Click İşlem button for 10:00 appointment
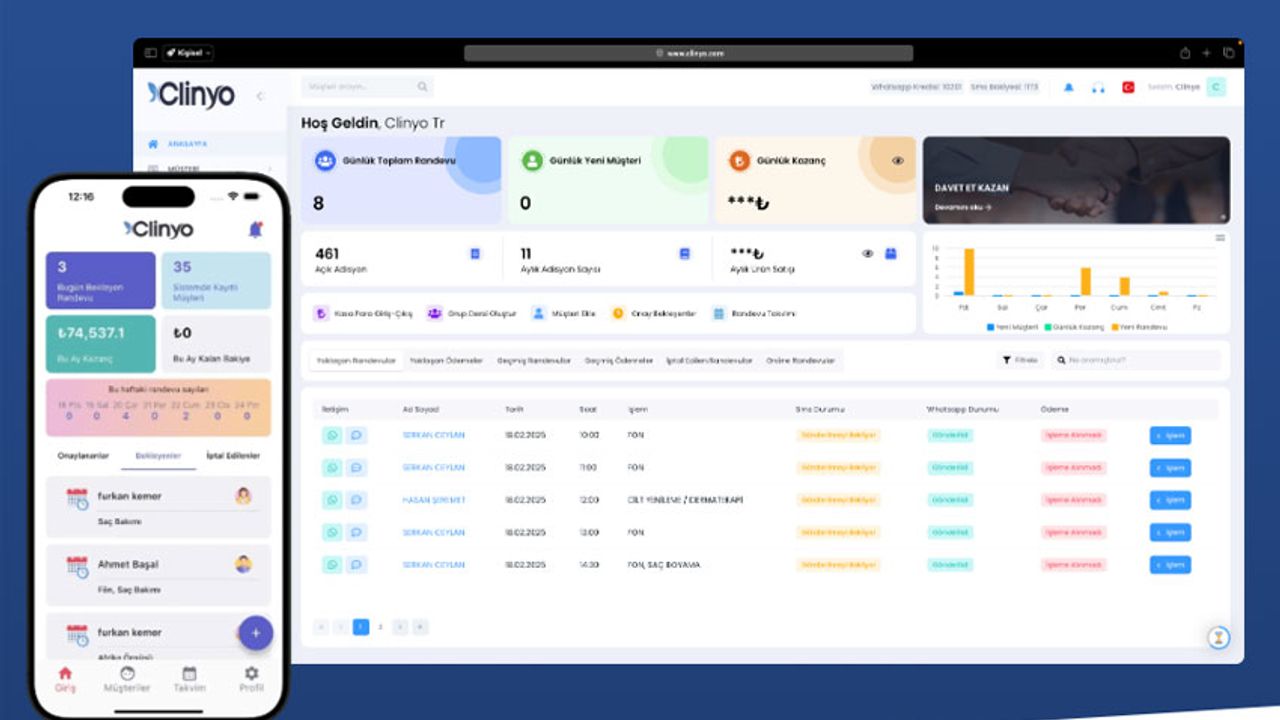Viewport: 1280px width, 720px height. click(x=1170, y=435)
